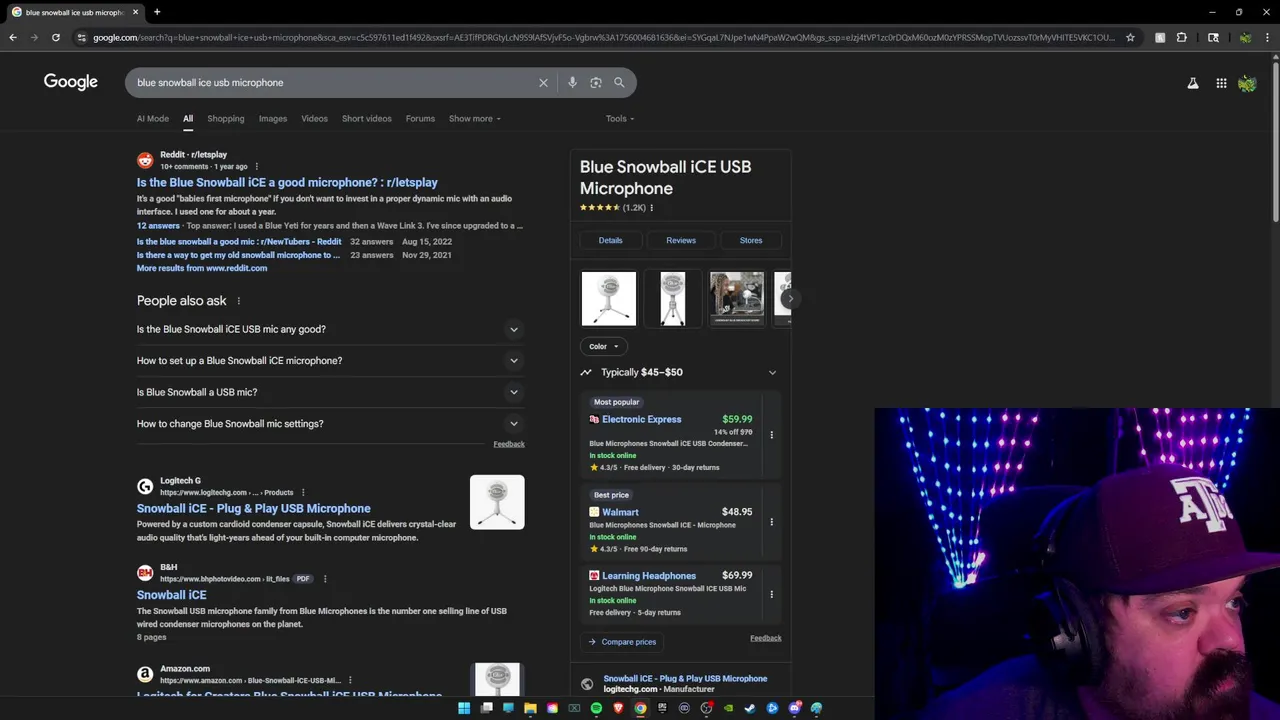Click the Compare prices button
The image size is (1280, 720).
pos(622,642)
